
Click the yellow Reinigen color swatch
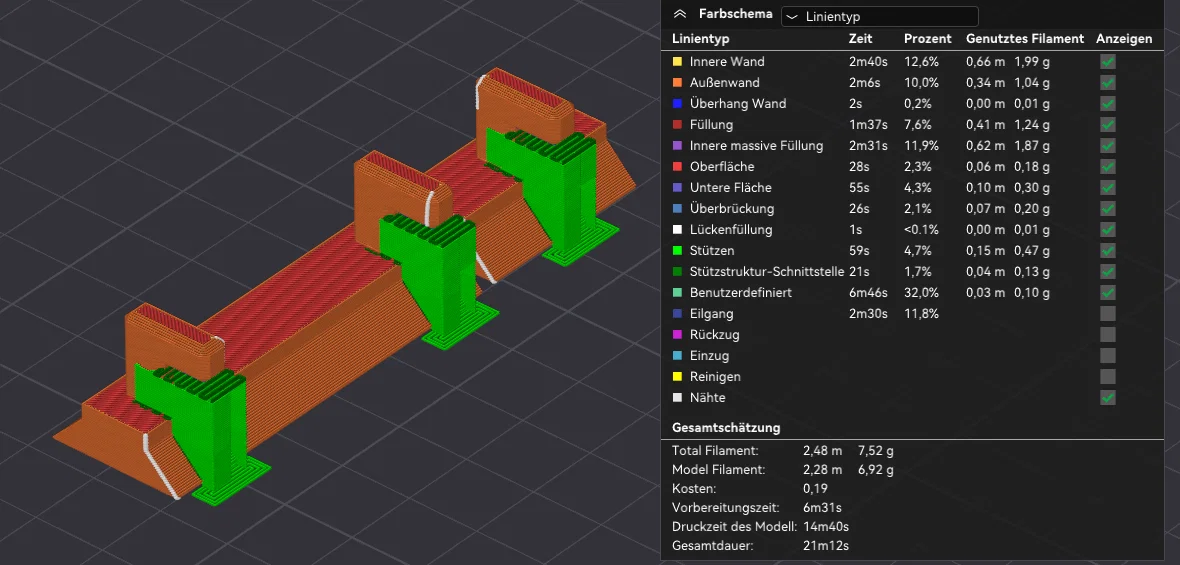click(677, 377)
